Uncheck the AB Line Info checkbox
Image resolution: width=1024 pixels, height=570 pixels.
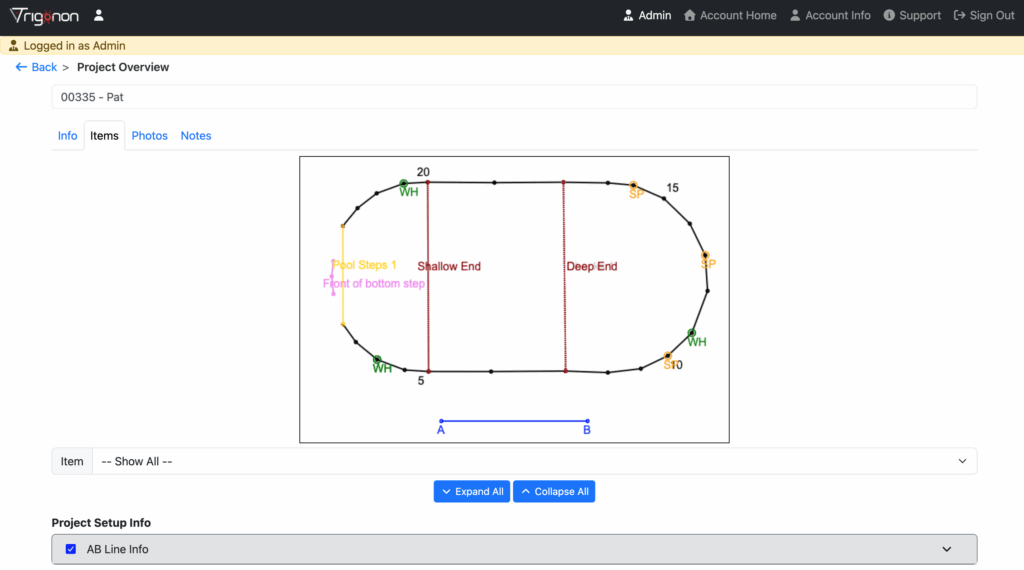71,549
